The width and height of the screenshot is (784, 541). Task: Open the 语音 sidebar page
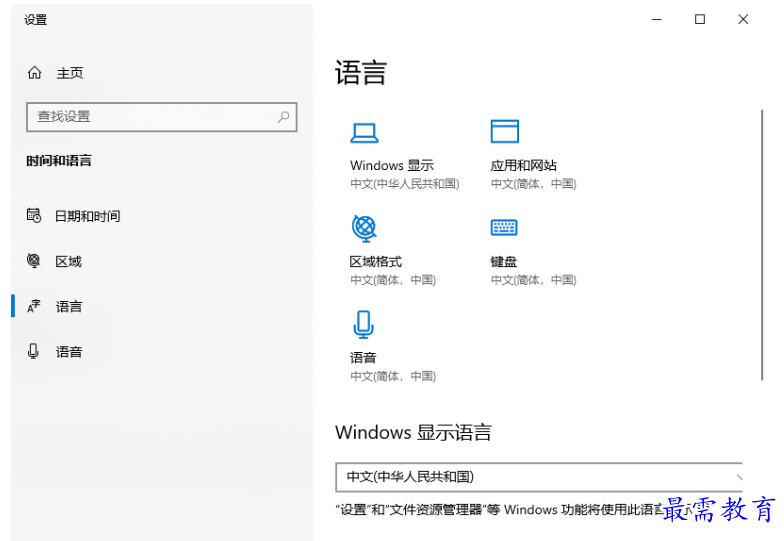(69, 352)
